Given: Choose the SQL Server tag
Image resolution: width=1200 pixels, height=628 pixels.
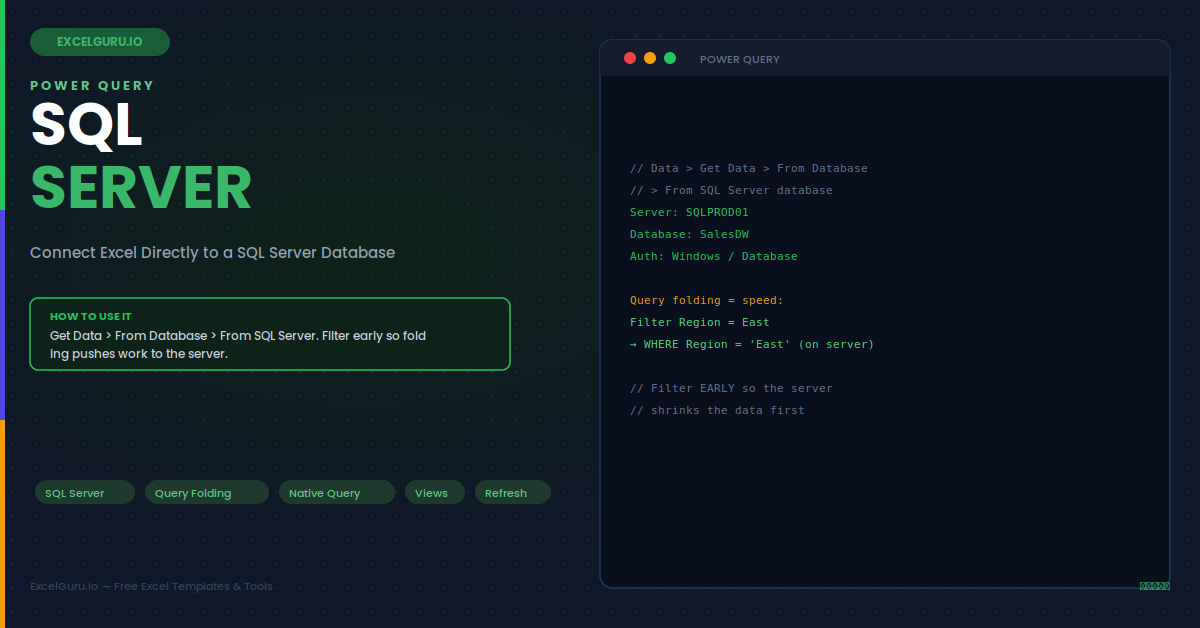Looking at the screenshot, I should click(x=85, y=492).
